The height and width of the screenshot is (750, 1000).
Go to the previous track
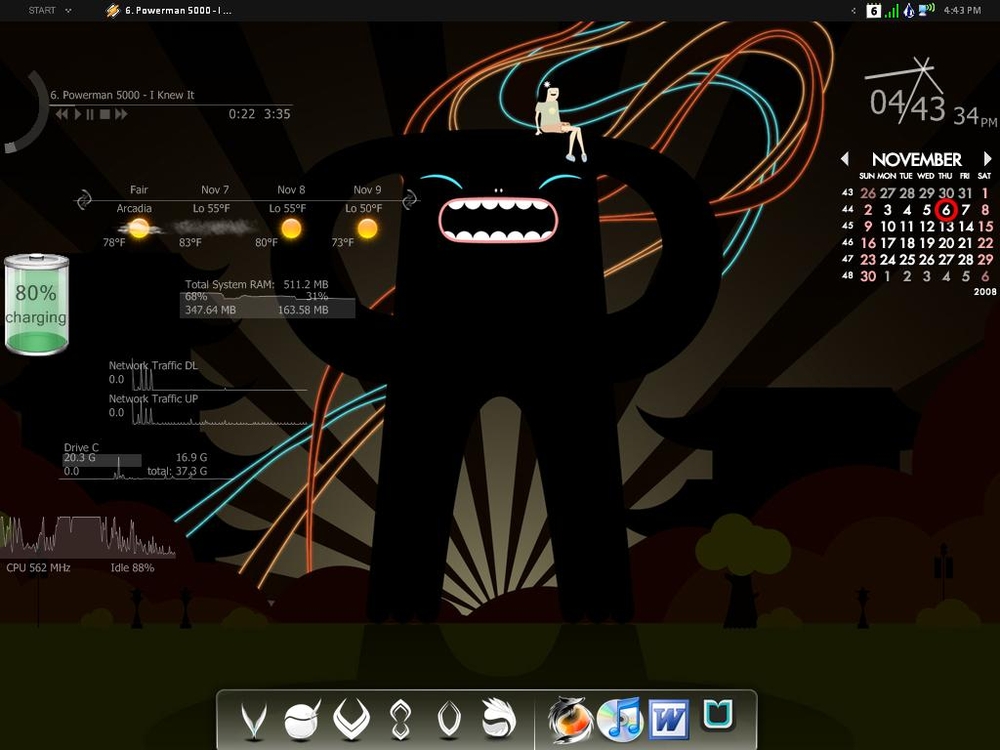62,115
